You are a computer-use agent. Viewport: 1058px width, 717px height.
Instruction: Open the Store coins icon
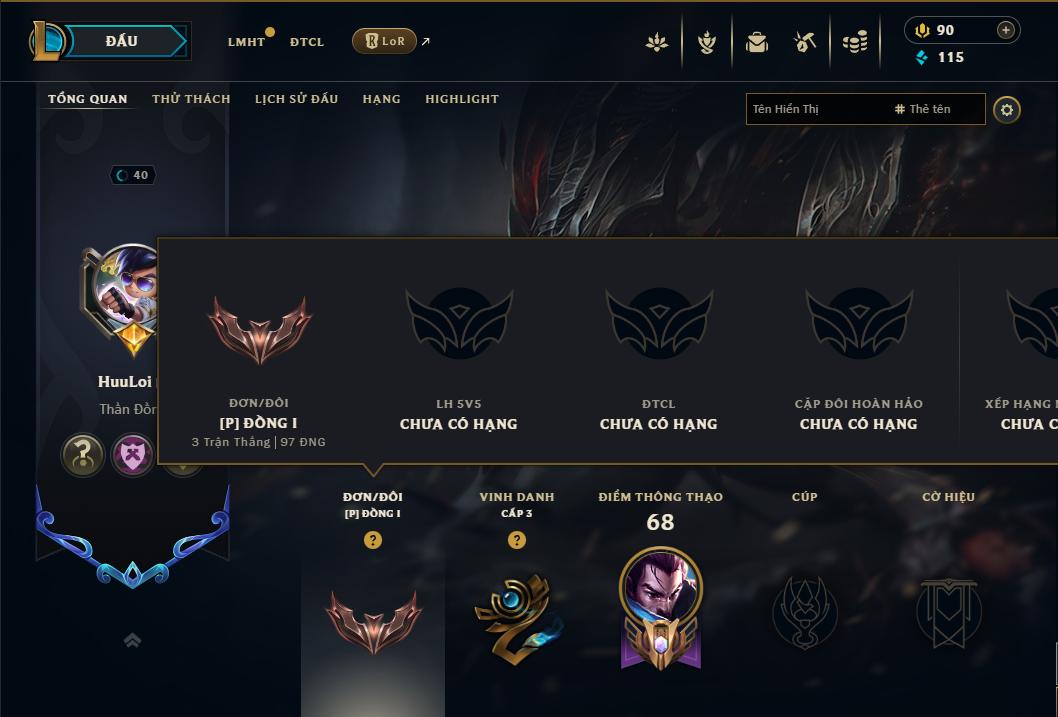(x=855, y=42)
